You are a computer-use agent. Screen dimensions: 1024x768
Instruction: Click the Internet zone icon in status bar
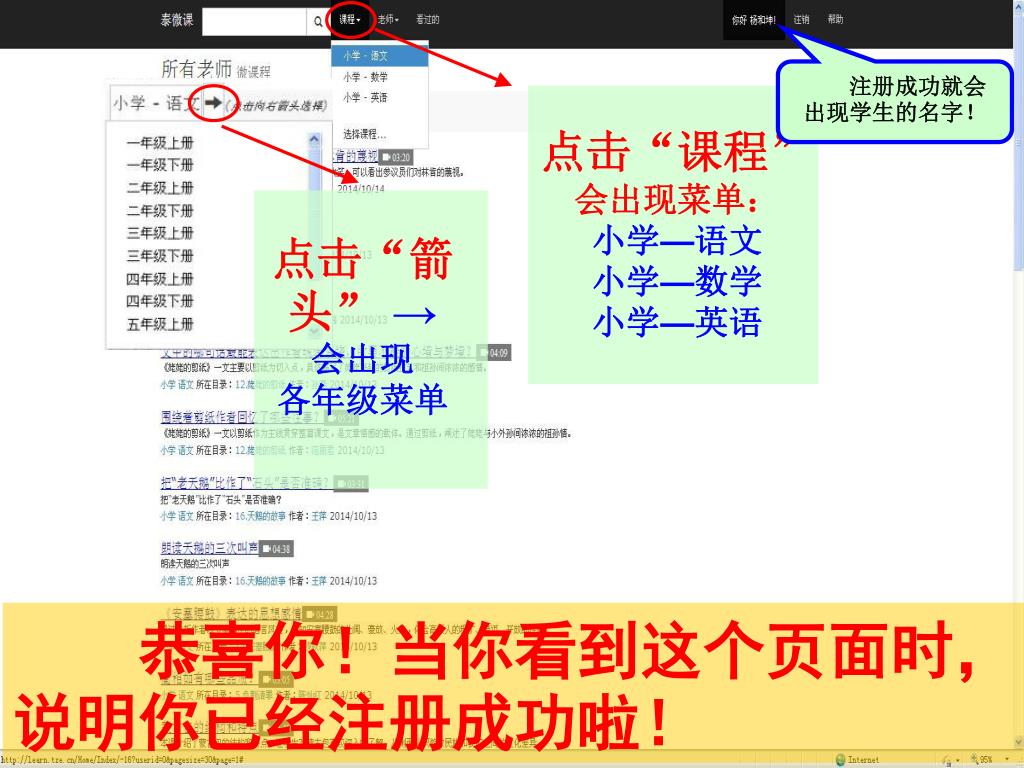(840, 760)
